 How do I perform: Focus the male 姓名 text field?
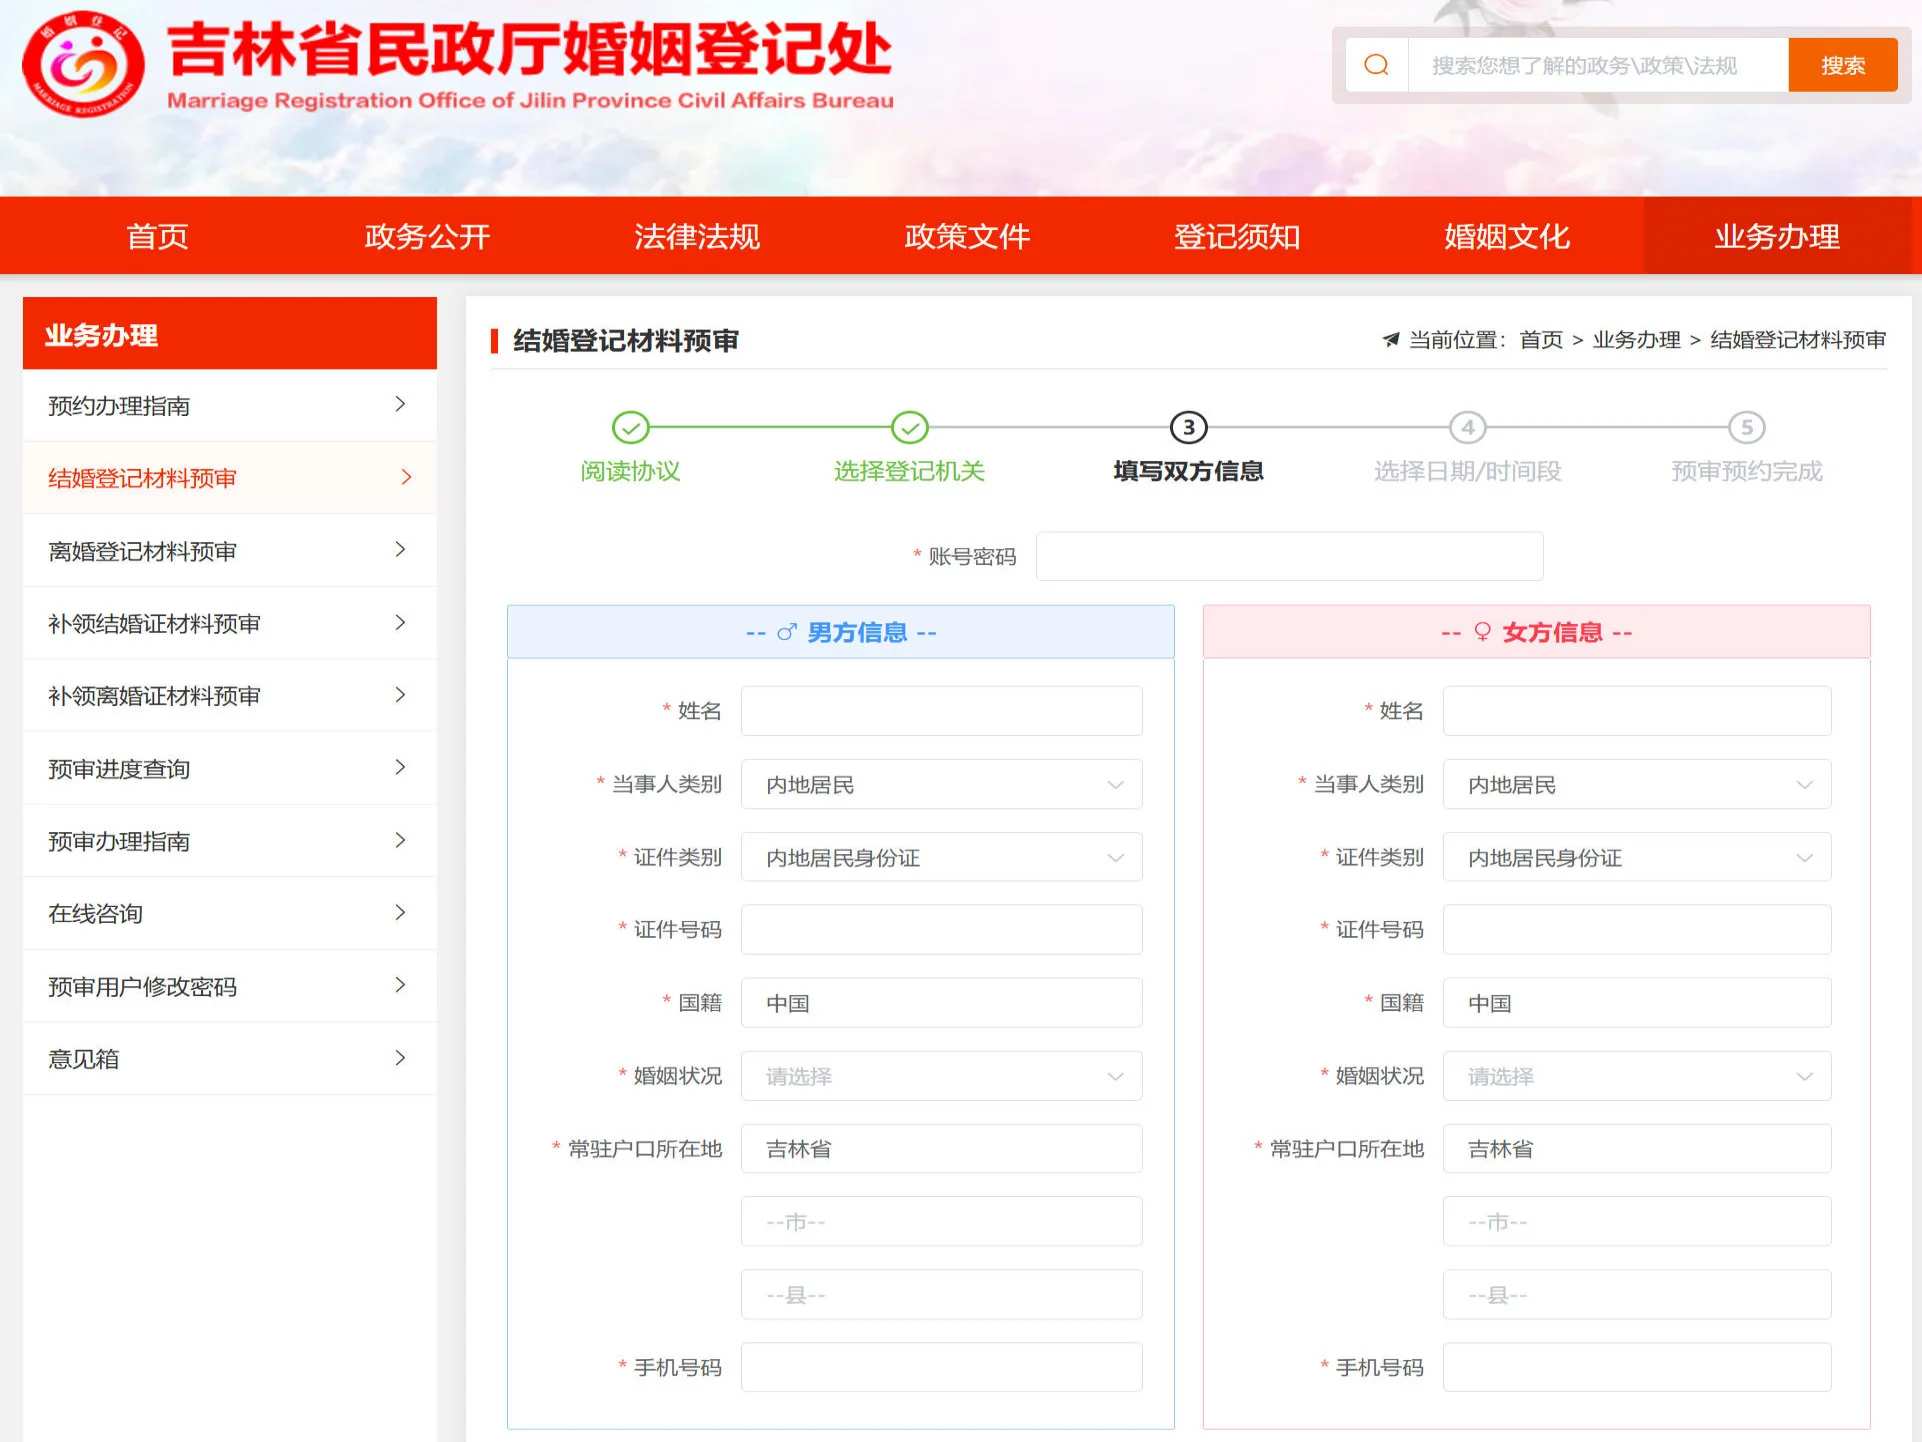(x=940, y=711)
